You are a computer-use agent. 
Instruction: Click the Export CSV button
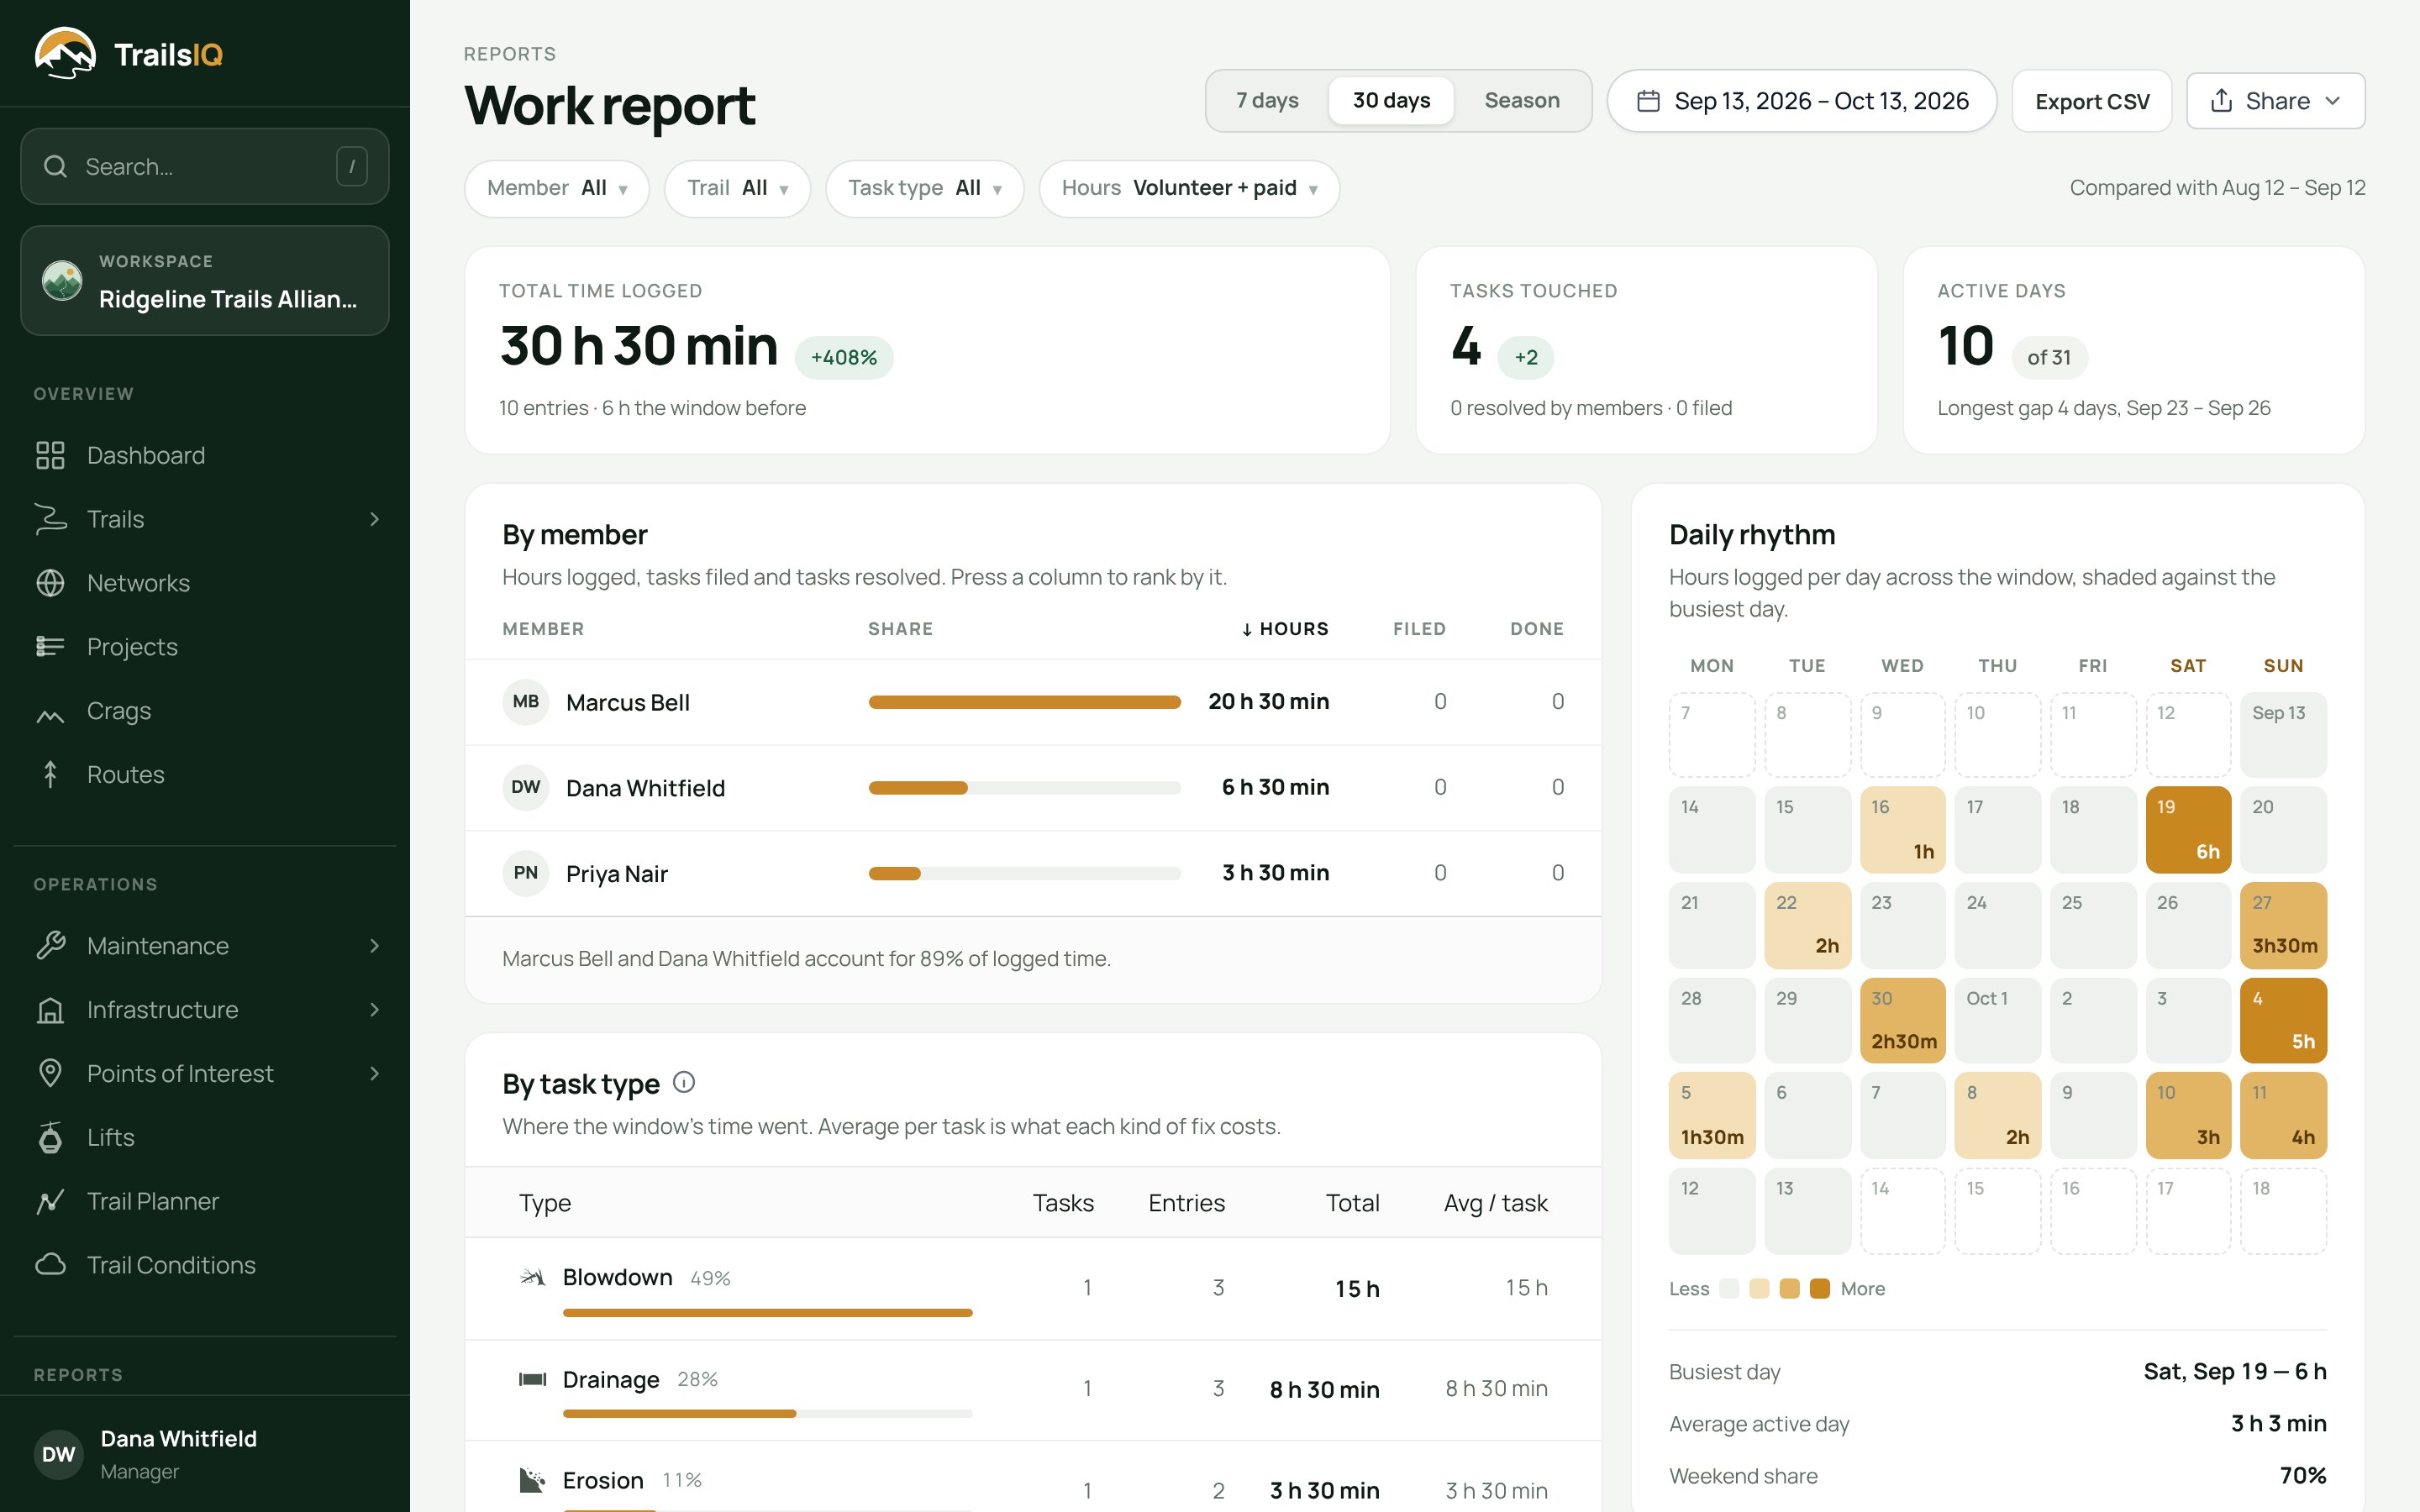pos(2092,101)
